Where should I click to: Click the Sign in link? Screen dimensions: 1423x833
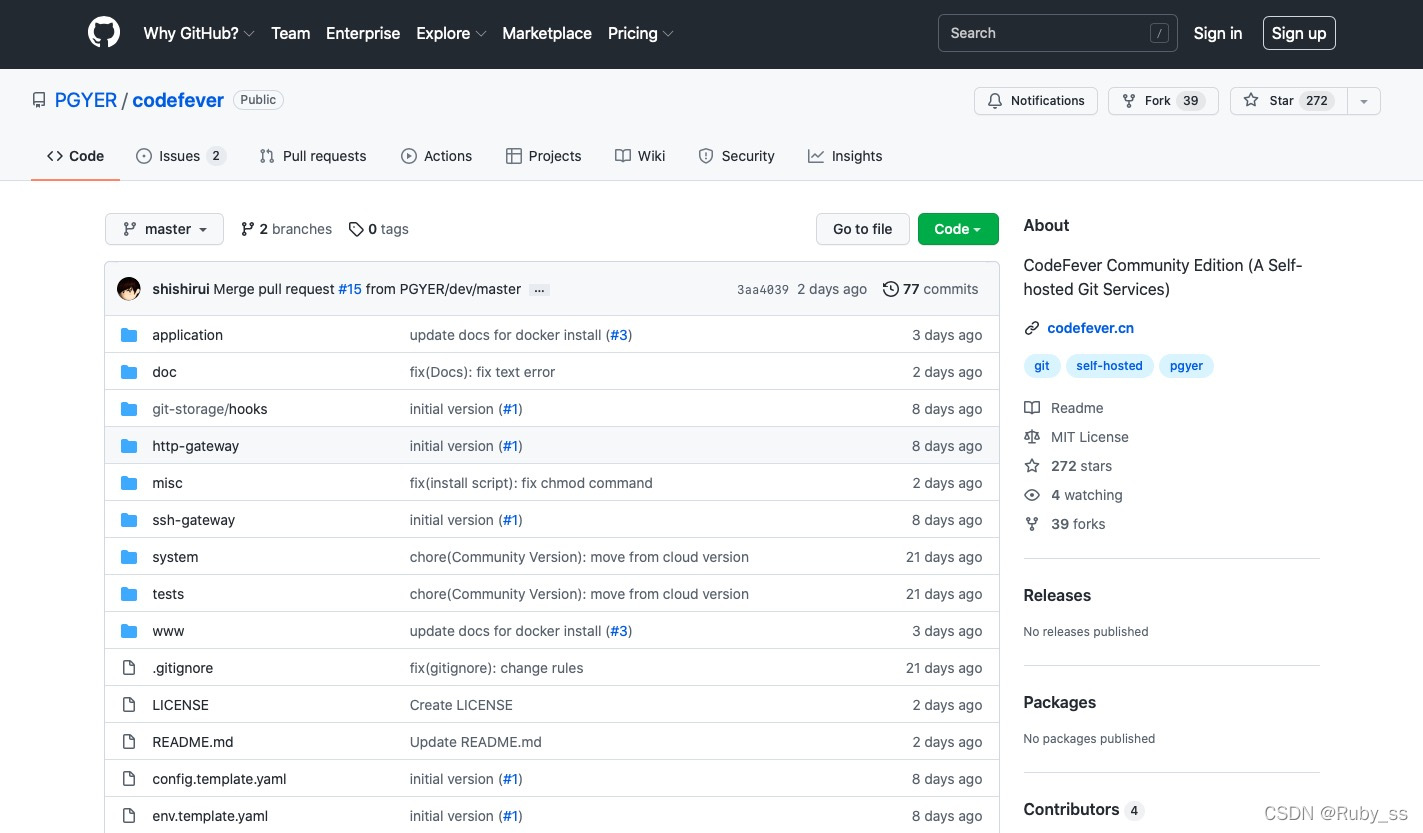tap(1218, 33)
